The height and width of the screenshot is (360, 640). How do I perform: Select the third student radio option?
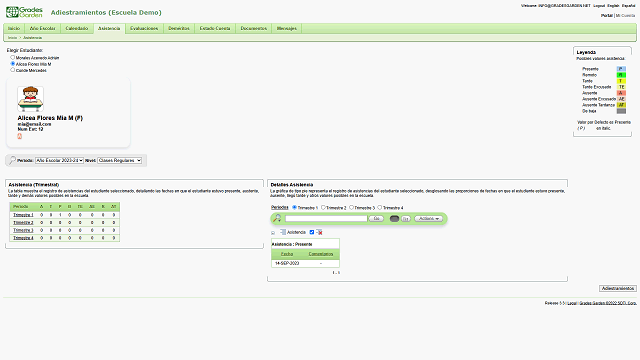click(13, 70)
